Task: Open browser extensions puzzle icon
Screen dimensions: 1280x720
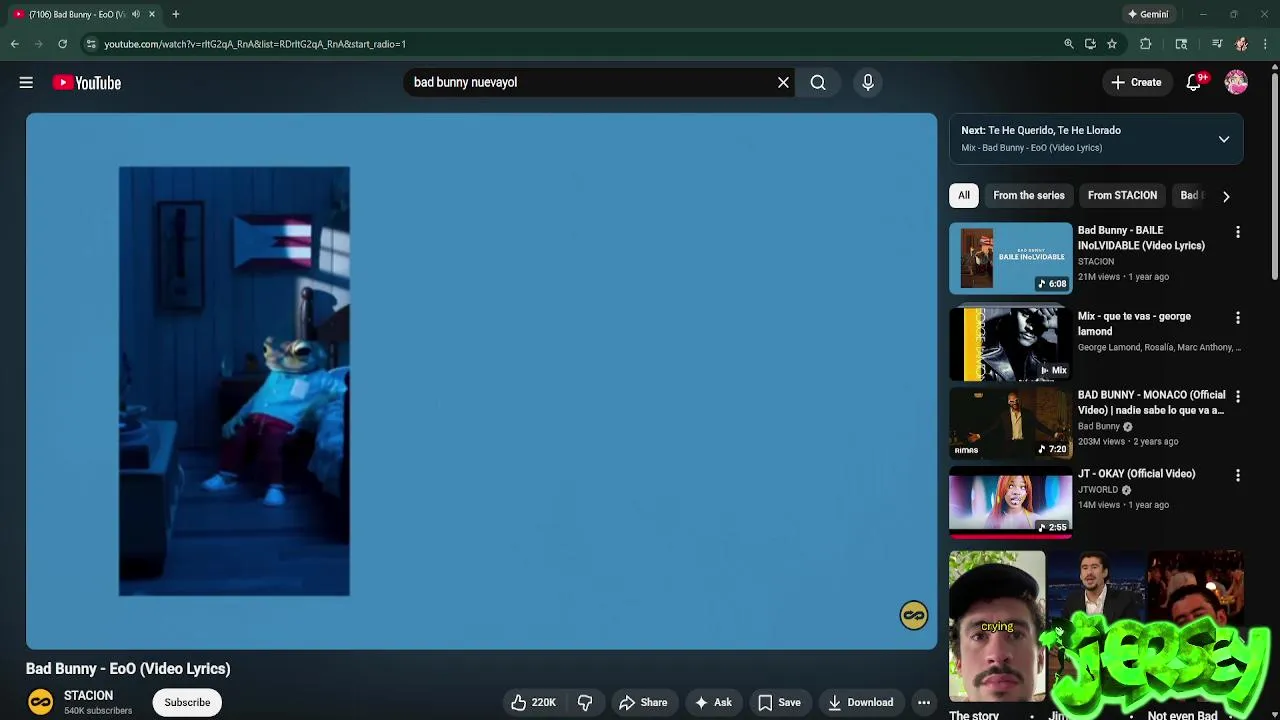Action: (1146, 44)
